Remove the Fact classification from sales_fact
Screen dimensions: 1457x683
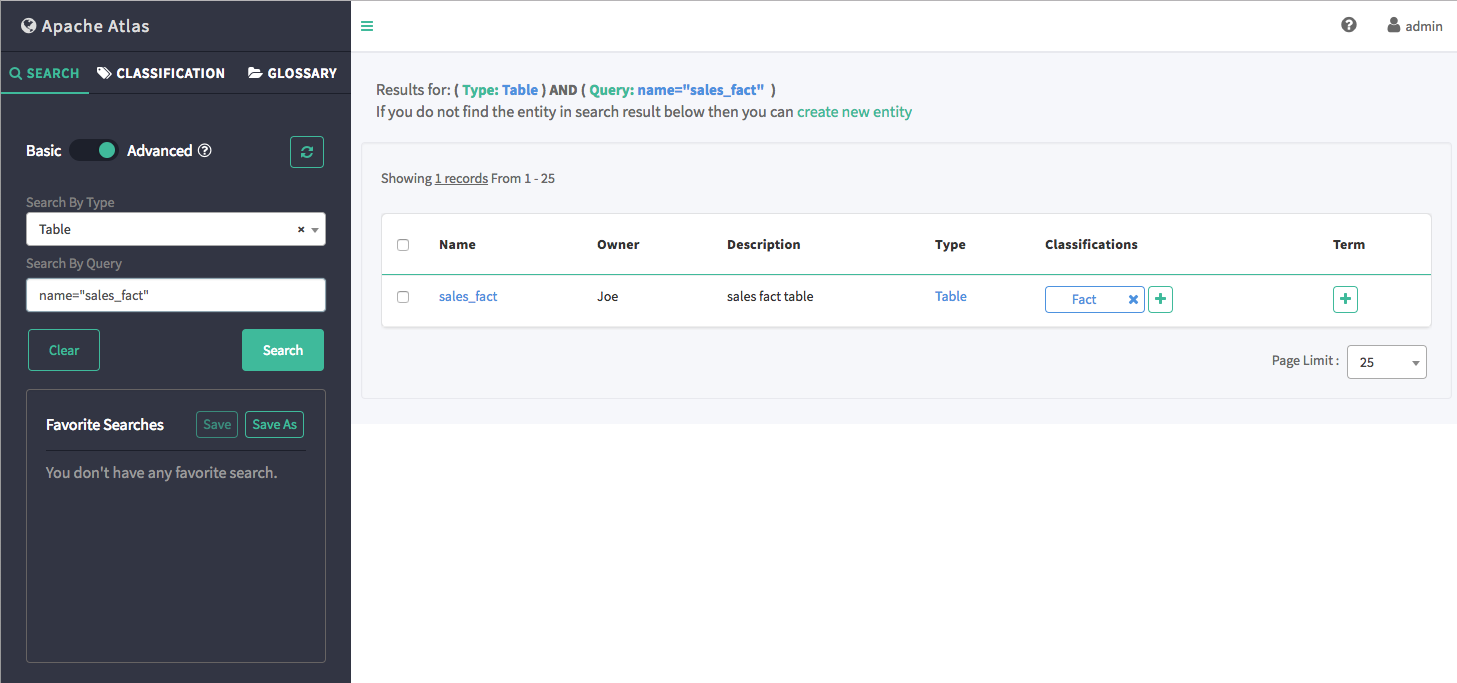[1132, 299]
